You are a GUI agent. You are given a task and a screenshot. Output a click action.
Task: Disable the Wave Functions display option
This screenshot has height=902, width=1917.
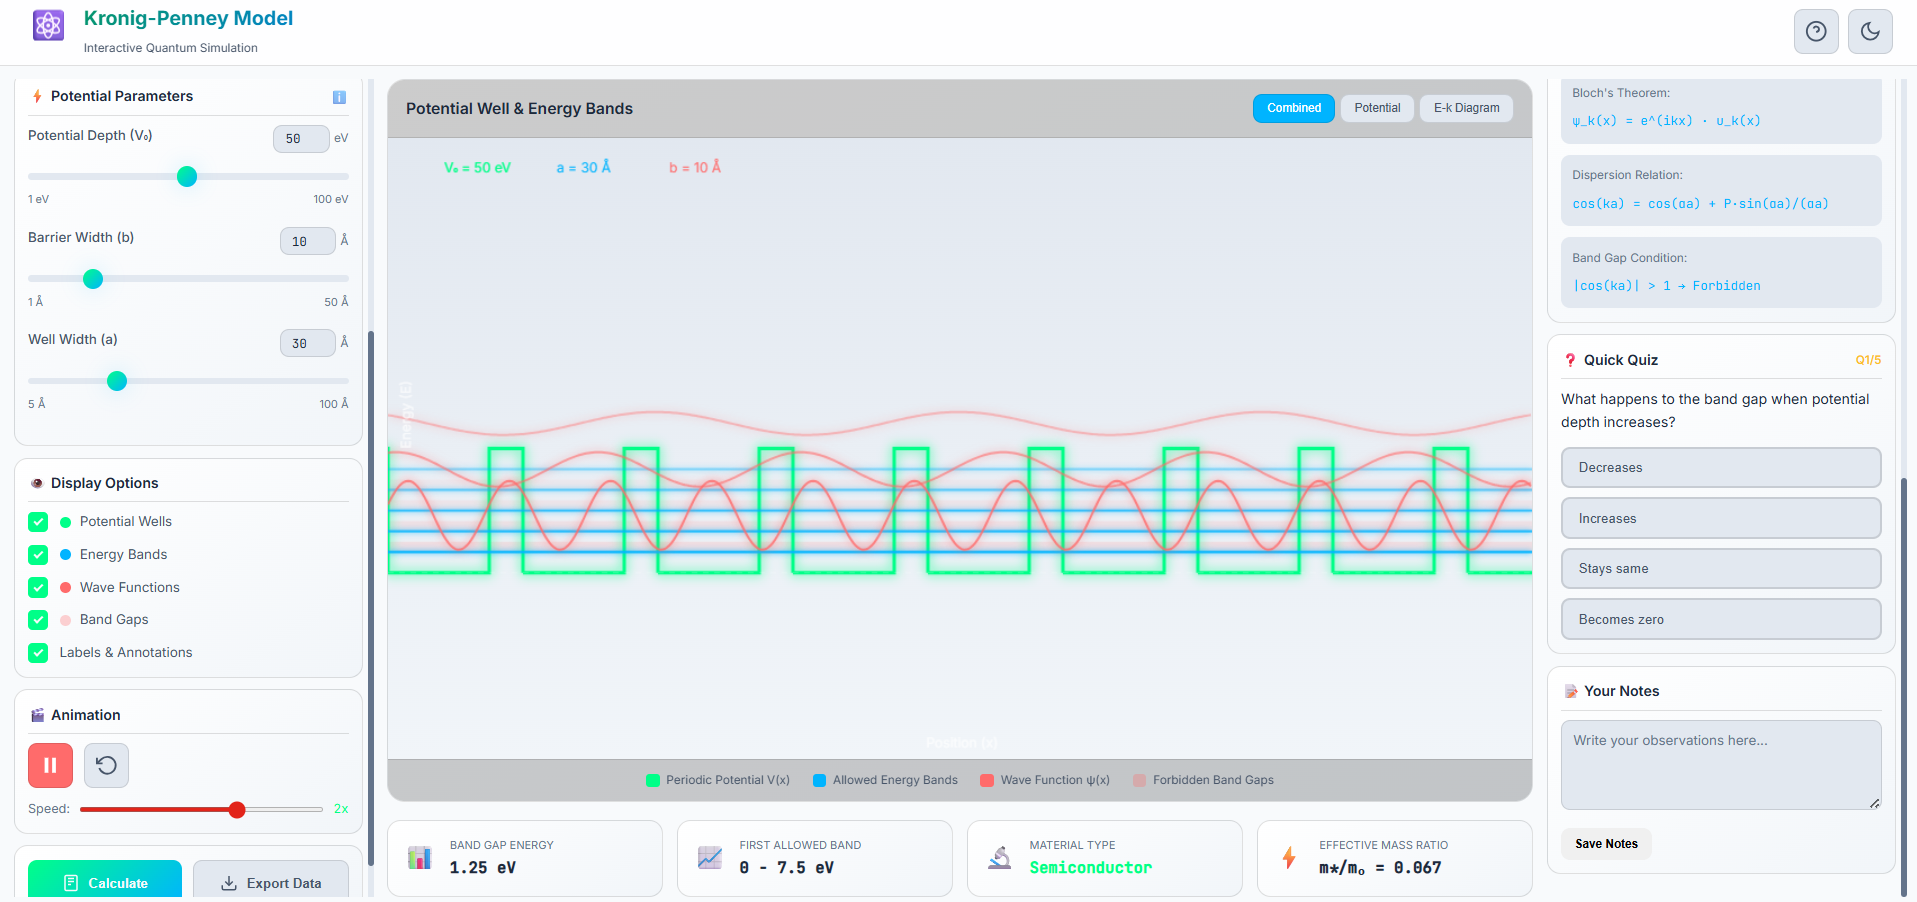pos(38,588)
